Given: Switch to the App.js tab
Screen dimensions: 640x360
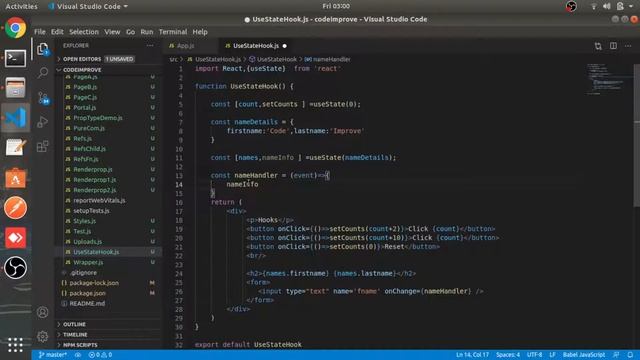Looking at the screenshot, I should [185, 46].
